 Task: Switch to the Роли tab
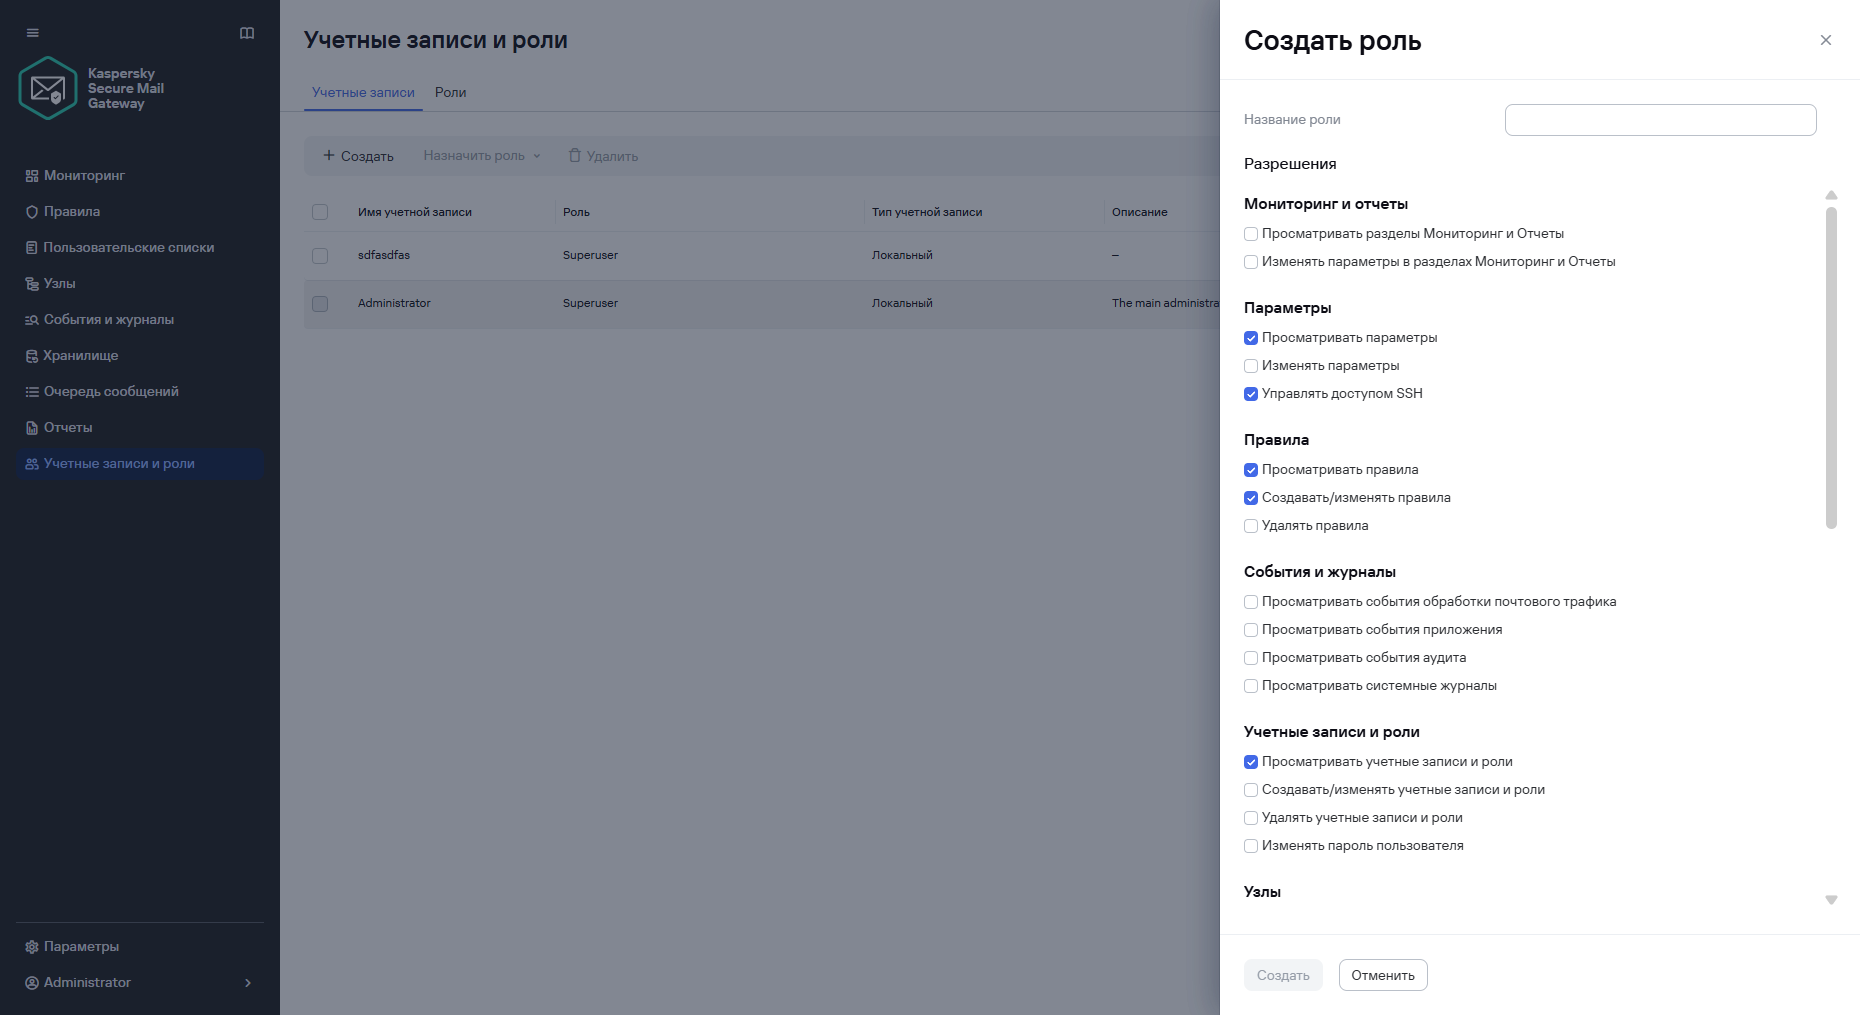click(x=451, y=92)
